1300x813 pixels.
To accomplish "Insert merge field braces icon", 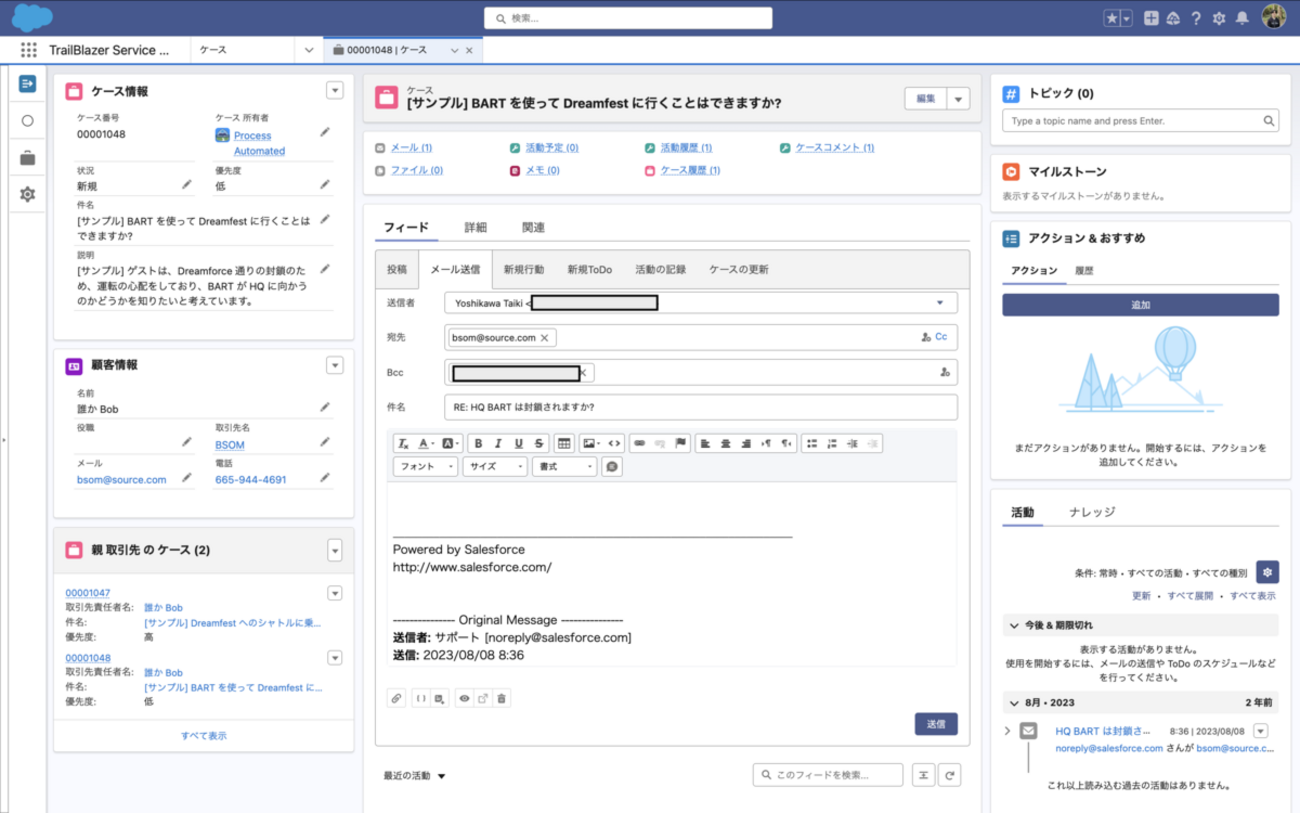I will 421,699.
